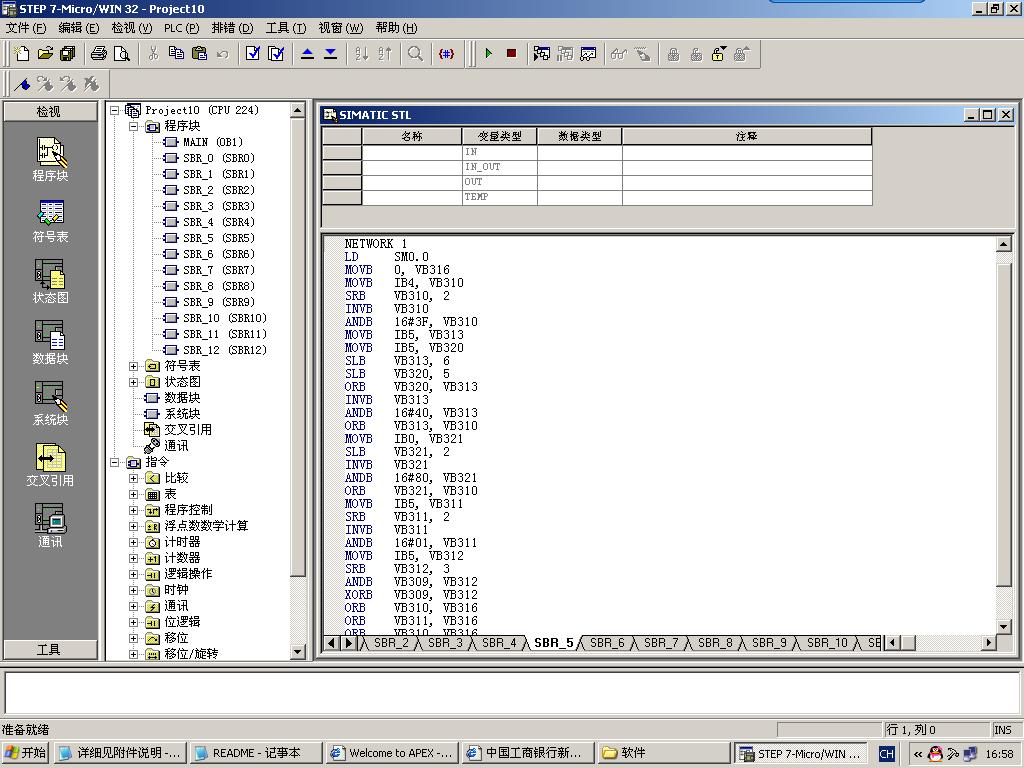
Task: Click the Copy toolbar icon
Action: [x=176, y=54]
